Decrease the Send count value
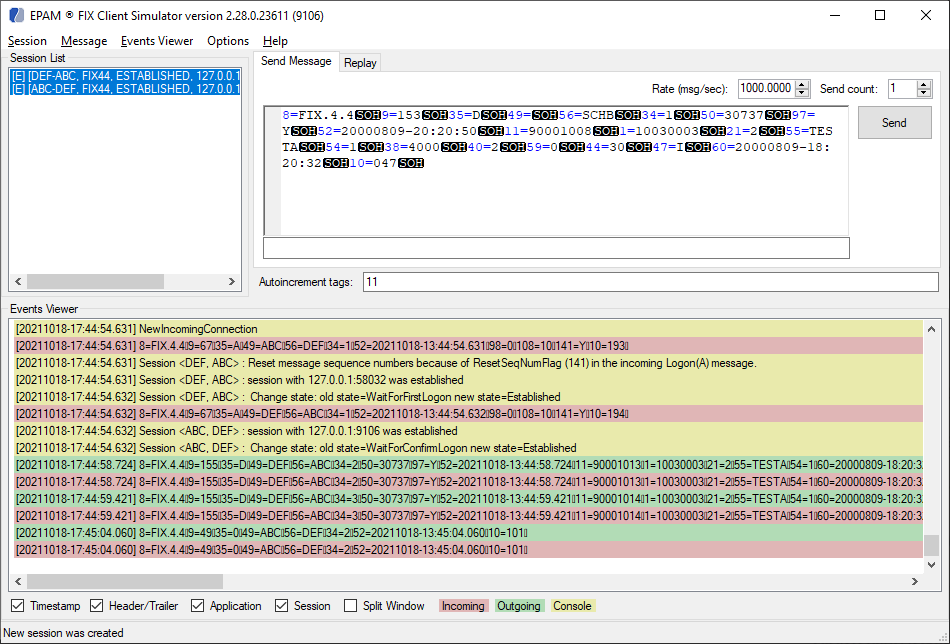The image size is (950, 644). [924, 93]
